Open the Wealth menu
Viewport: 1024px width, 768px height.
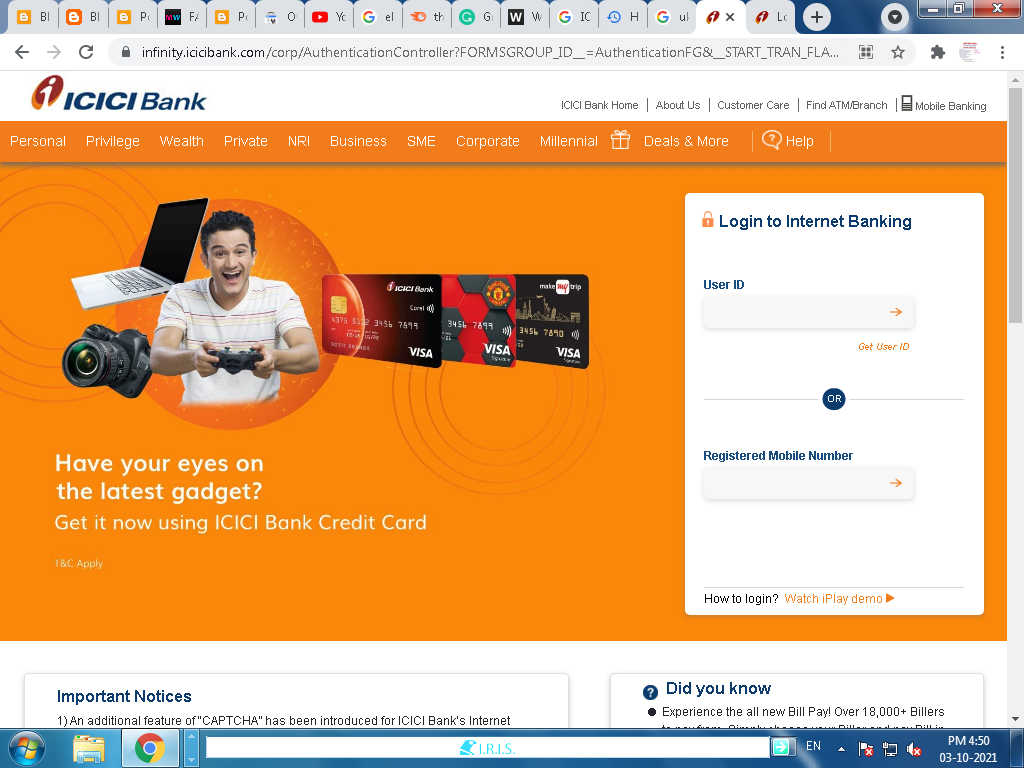(x=182, y=141)
